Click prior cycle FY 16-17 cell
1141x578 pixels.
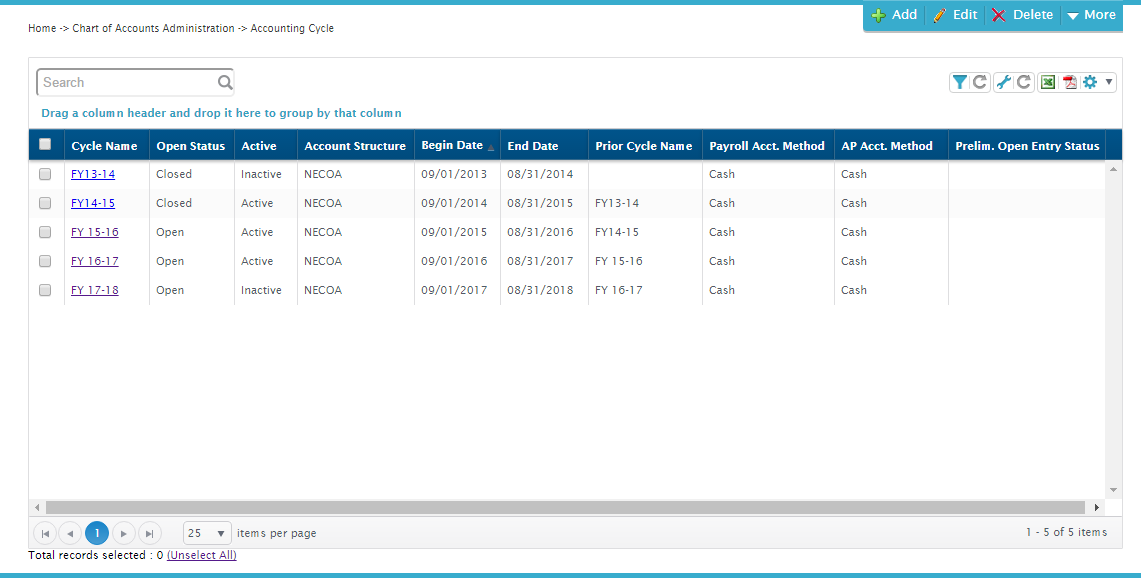619,290
